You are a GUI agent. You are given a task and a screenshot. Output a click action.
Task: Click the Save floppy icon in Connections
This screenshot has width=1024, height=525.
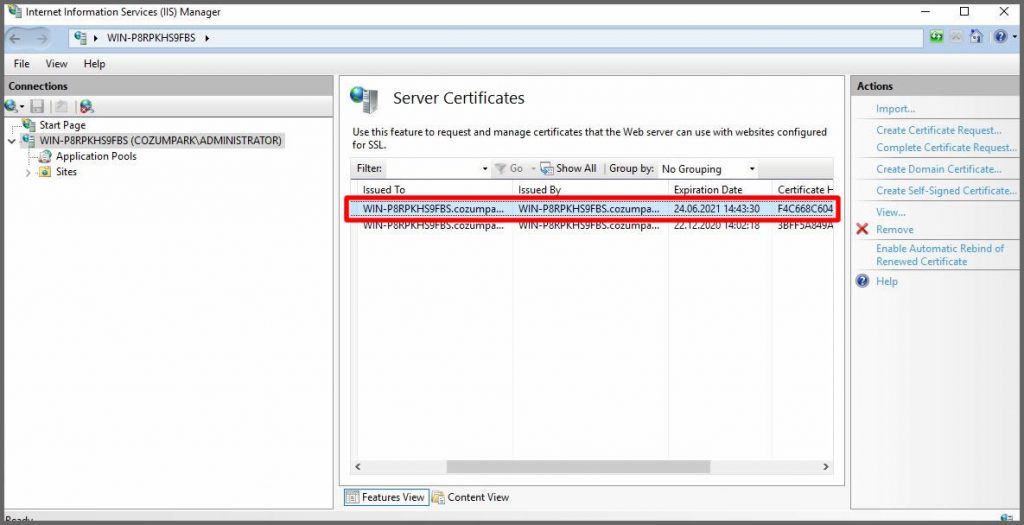37,106
